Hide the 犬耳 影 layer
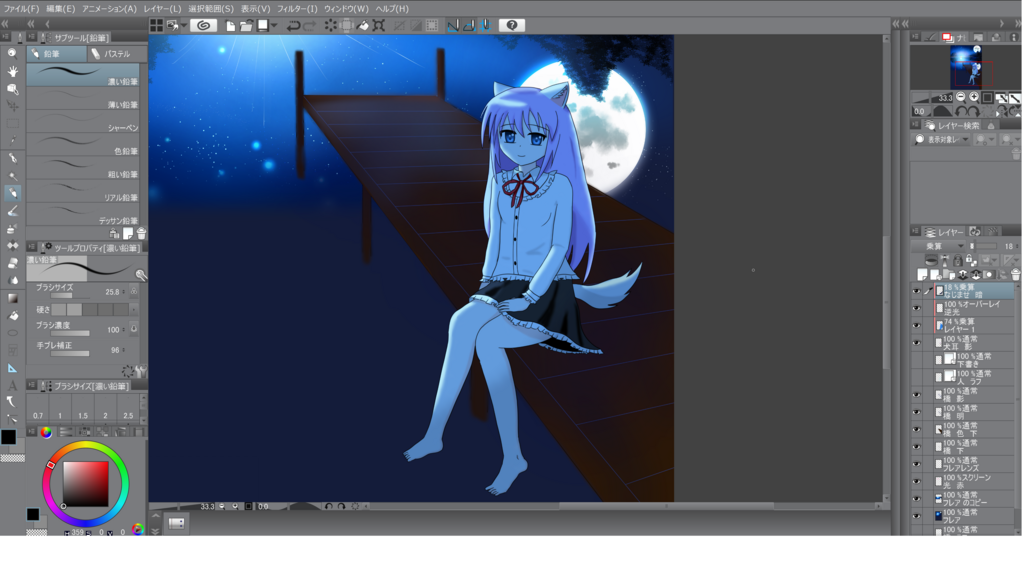1024x576 pixels. [916, 343]
